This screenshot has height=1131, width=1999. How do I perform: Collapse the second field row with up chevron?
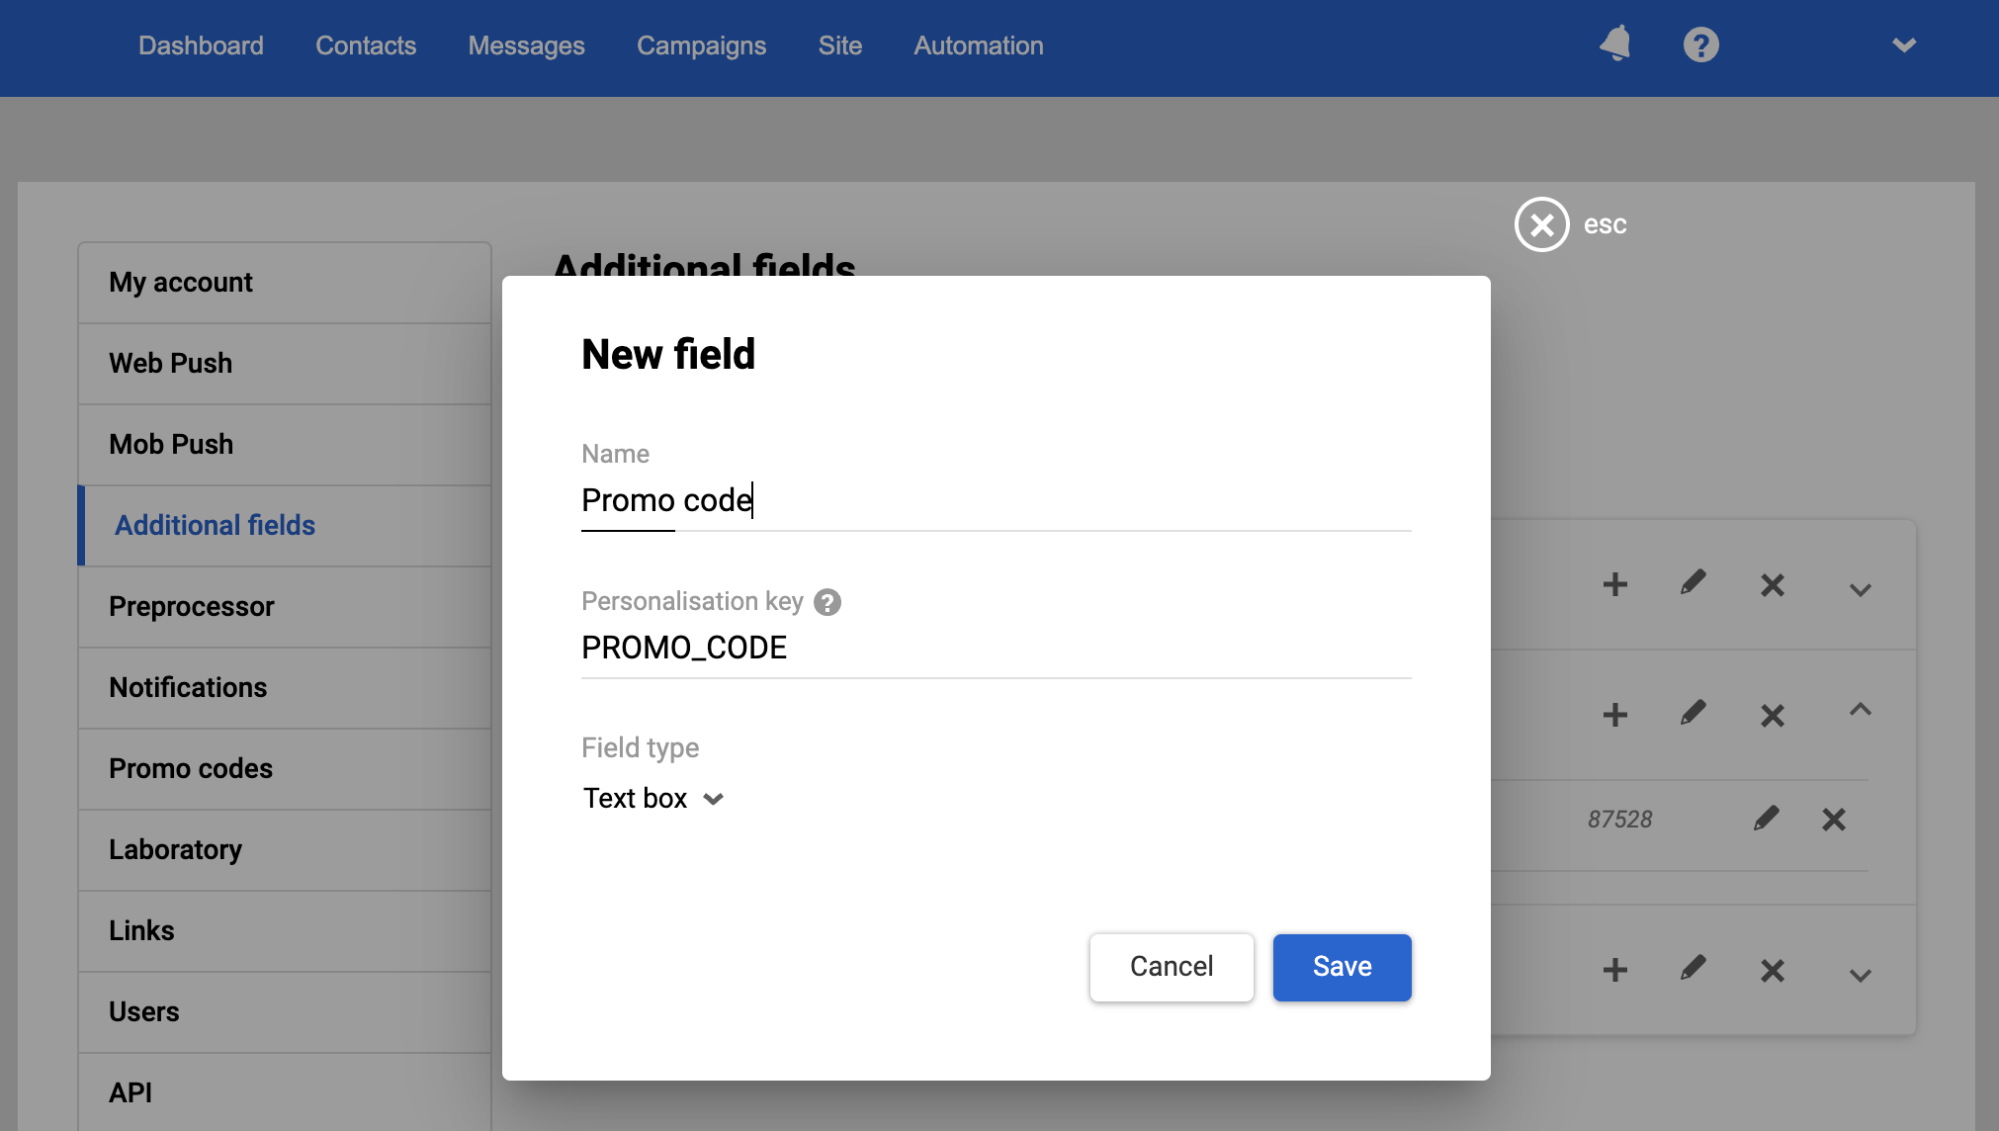[x=1859, y=711]
